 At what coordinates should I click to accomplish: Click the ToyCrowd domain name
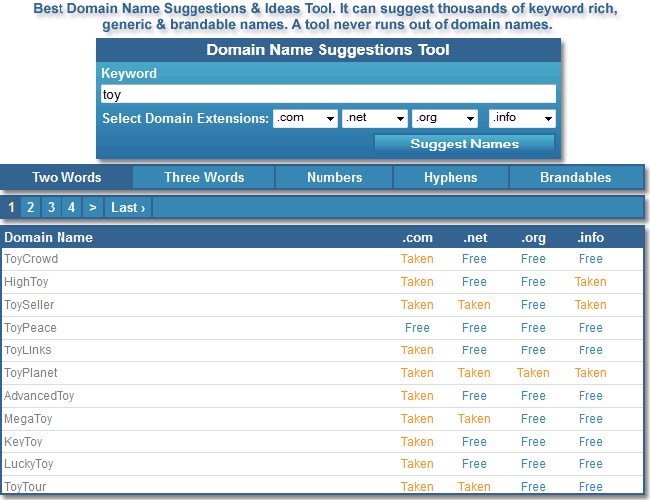[x=31, y=259]
